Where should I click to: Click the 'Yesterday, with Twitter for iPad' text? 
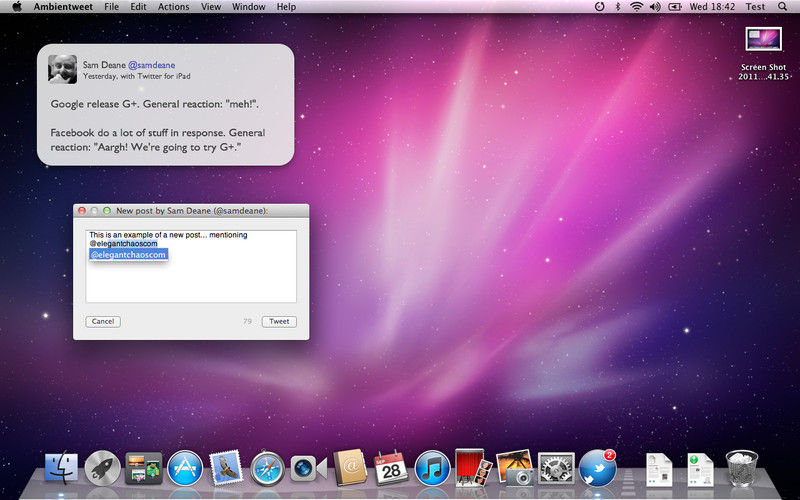(x=137, y=76)
